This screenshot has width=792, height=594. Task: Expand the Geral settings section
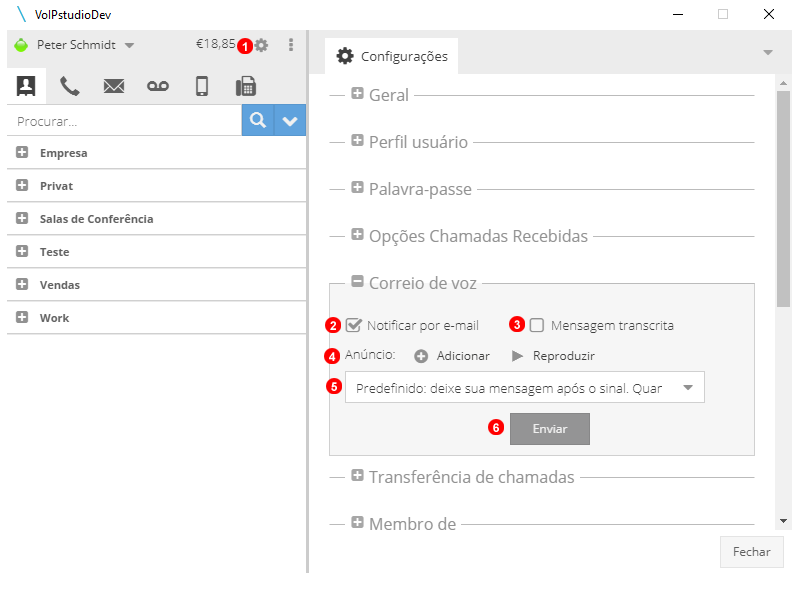coord(358,93)
